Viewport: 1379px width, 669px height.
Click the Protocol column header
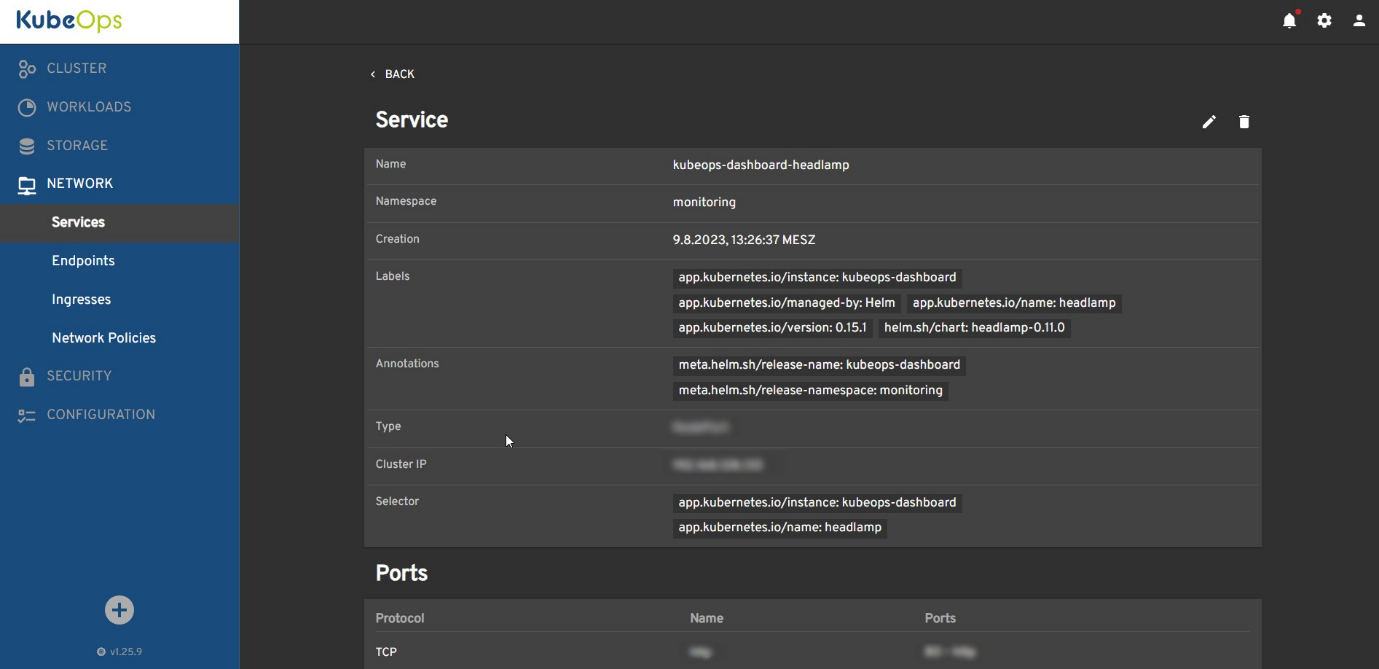[400, 618]
